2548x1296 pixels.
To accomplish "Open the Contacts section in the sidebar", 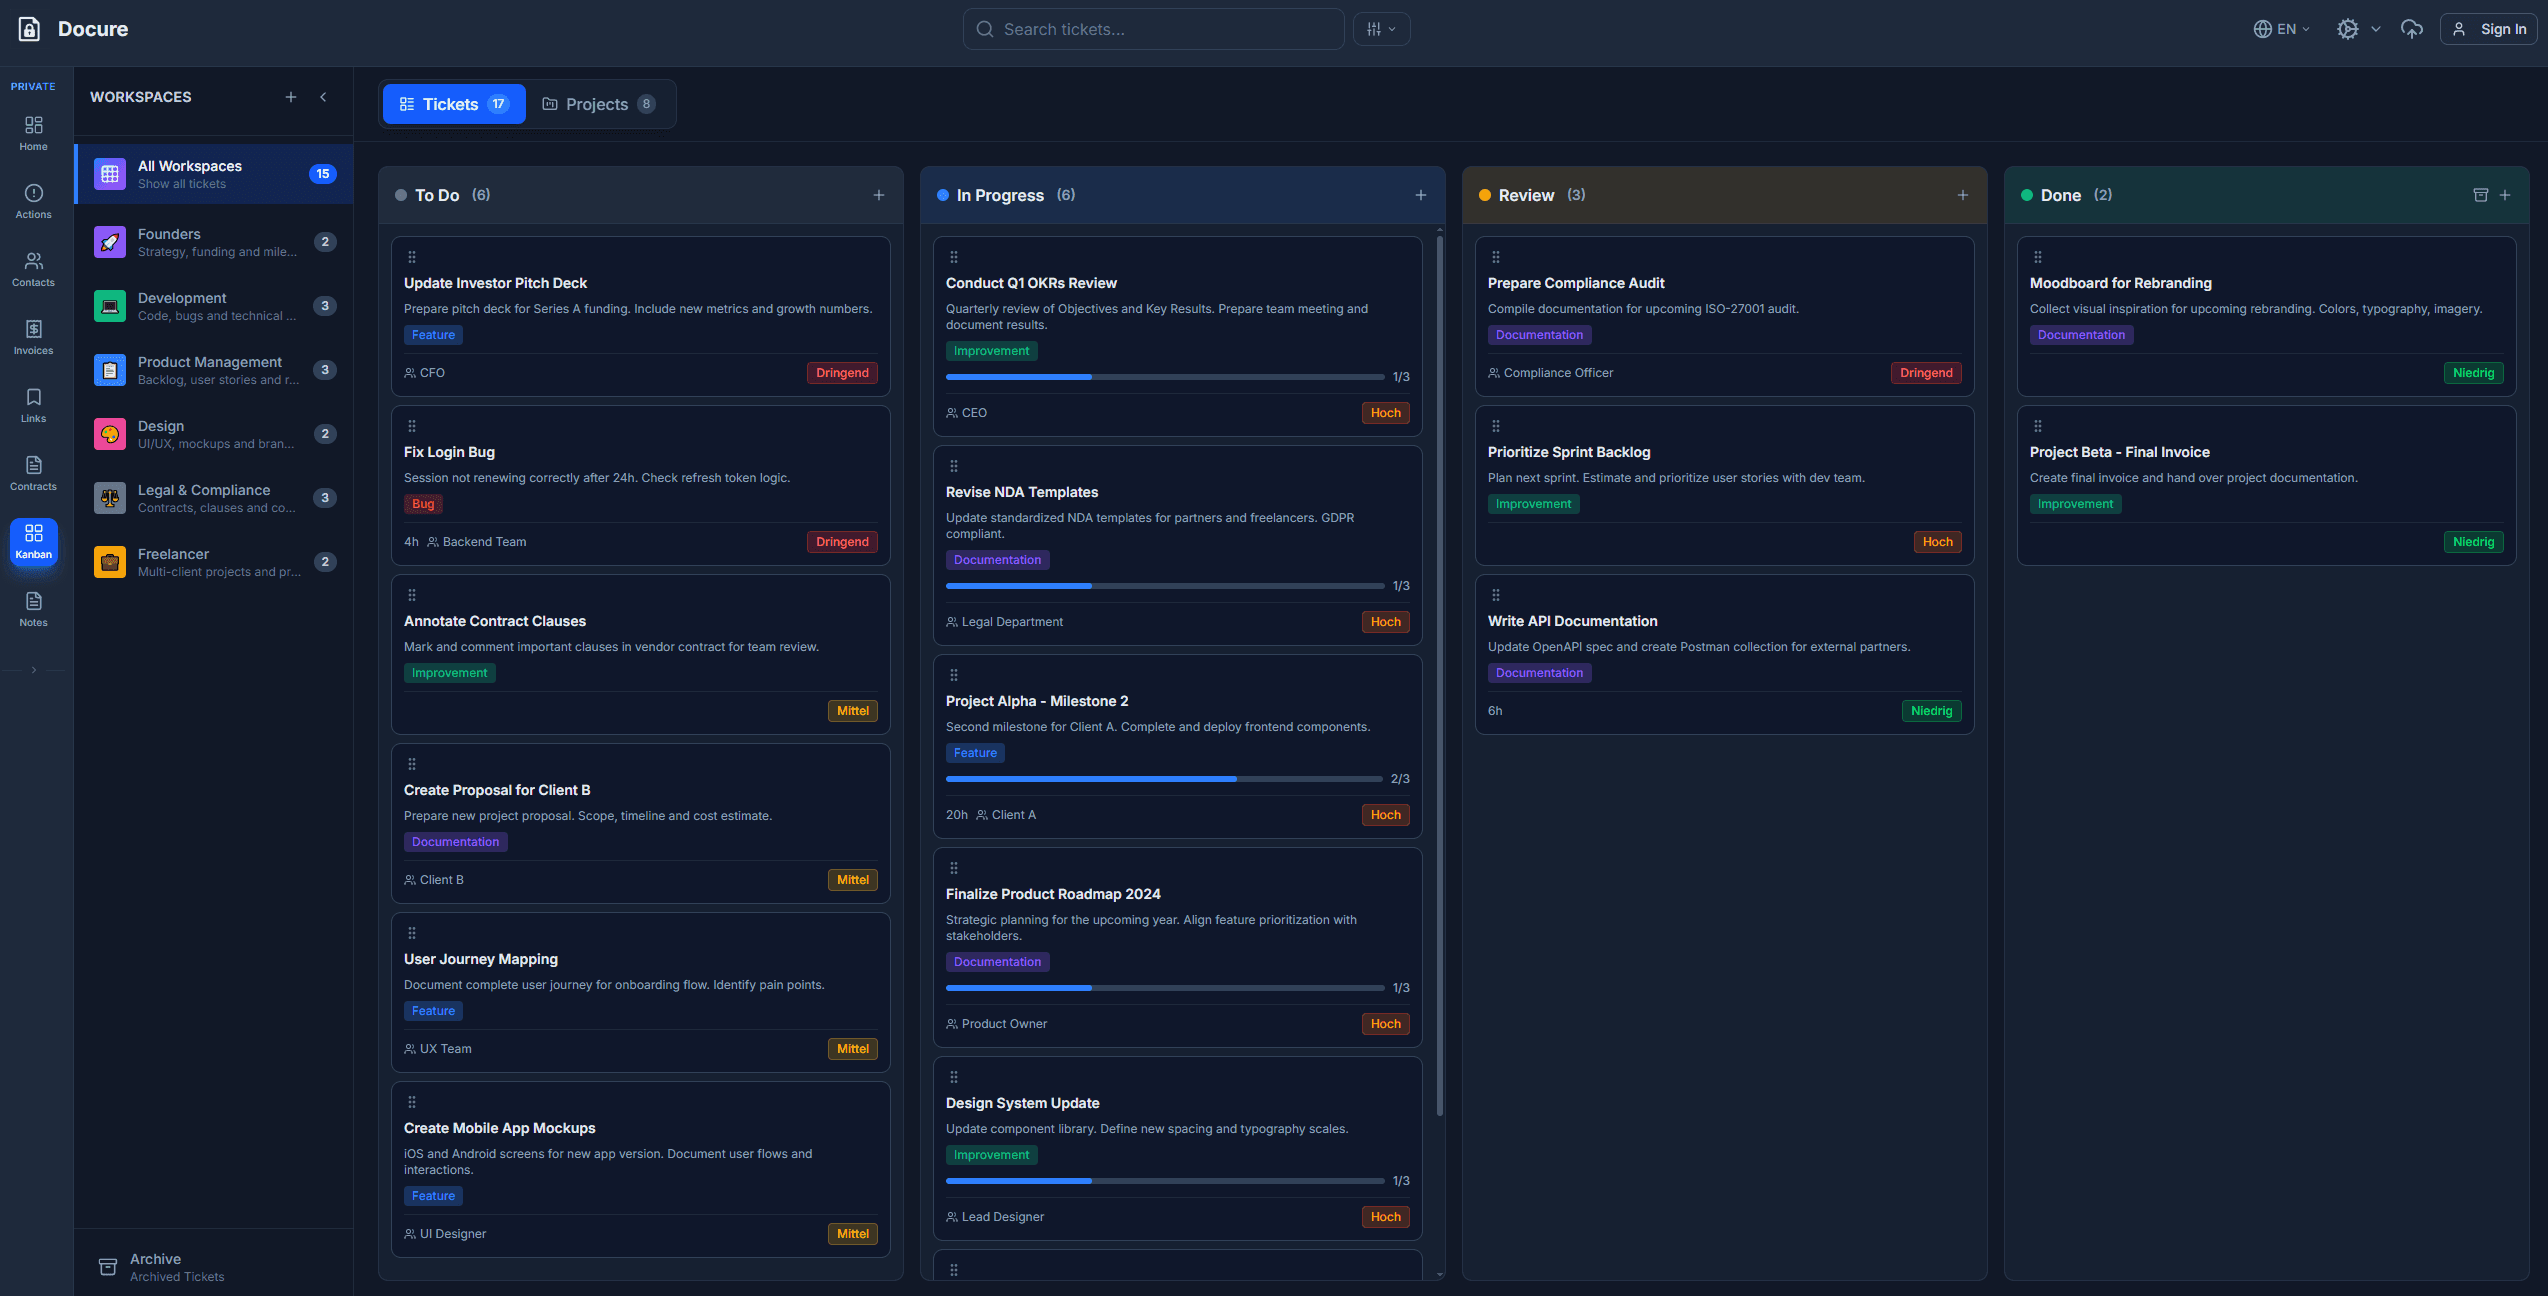I will (33, 269).
